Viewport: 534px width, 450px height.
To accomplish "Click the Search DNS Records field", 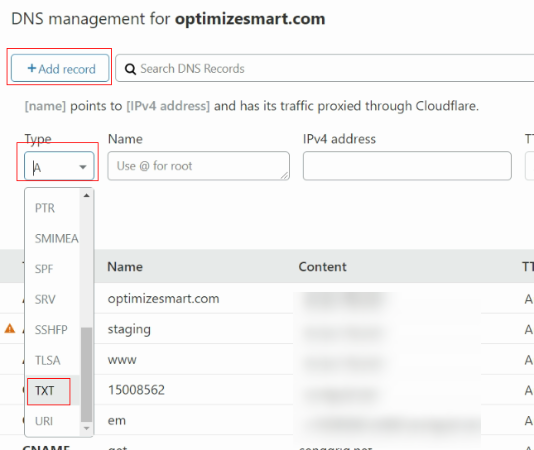I will 325,68.
